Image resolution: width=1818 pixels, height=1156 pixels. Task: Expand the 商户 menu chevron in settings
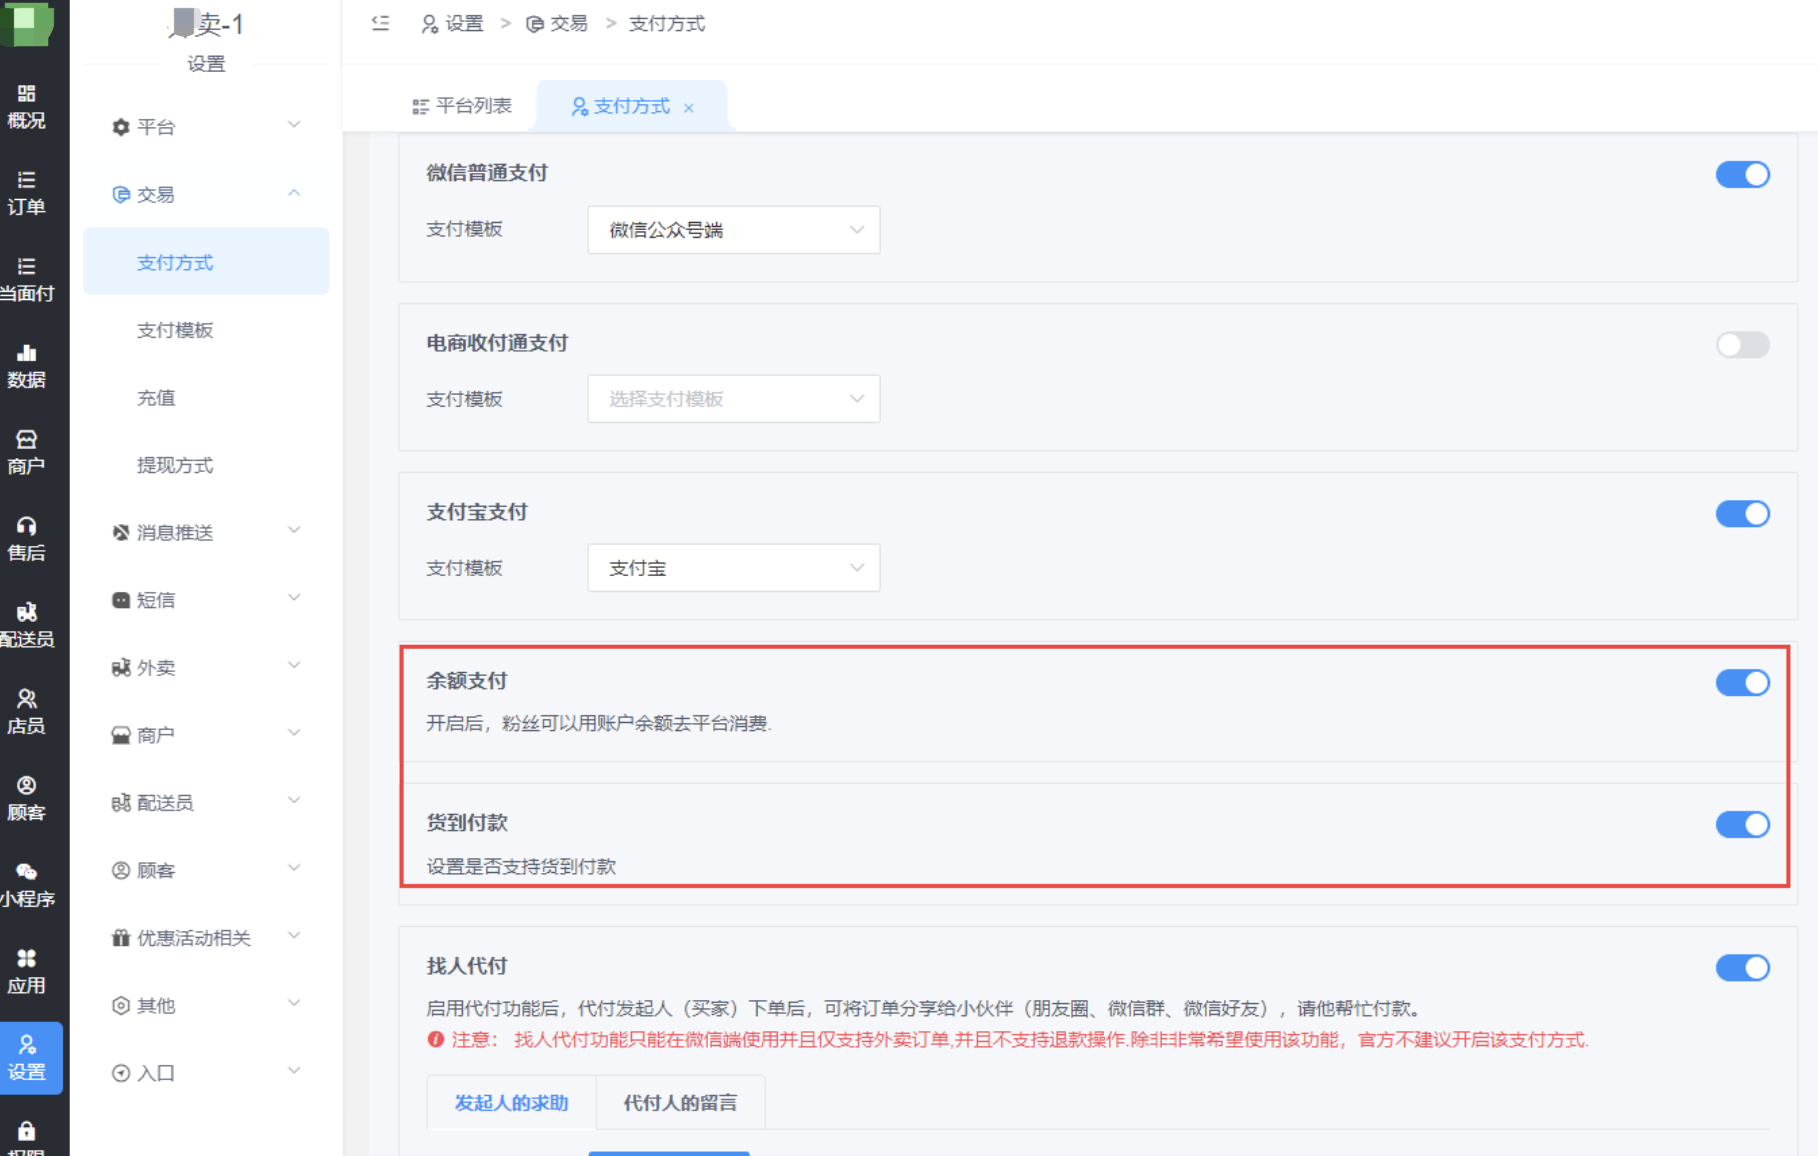[294, 733]
